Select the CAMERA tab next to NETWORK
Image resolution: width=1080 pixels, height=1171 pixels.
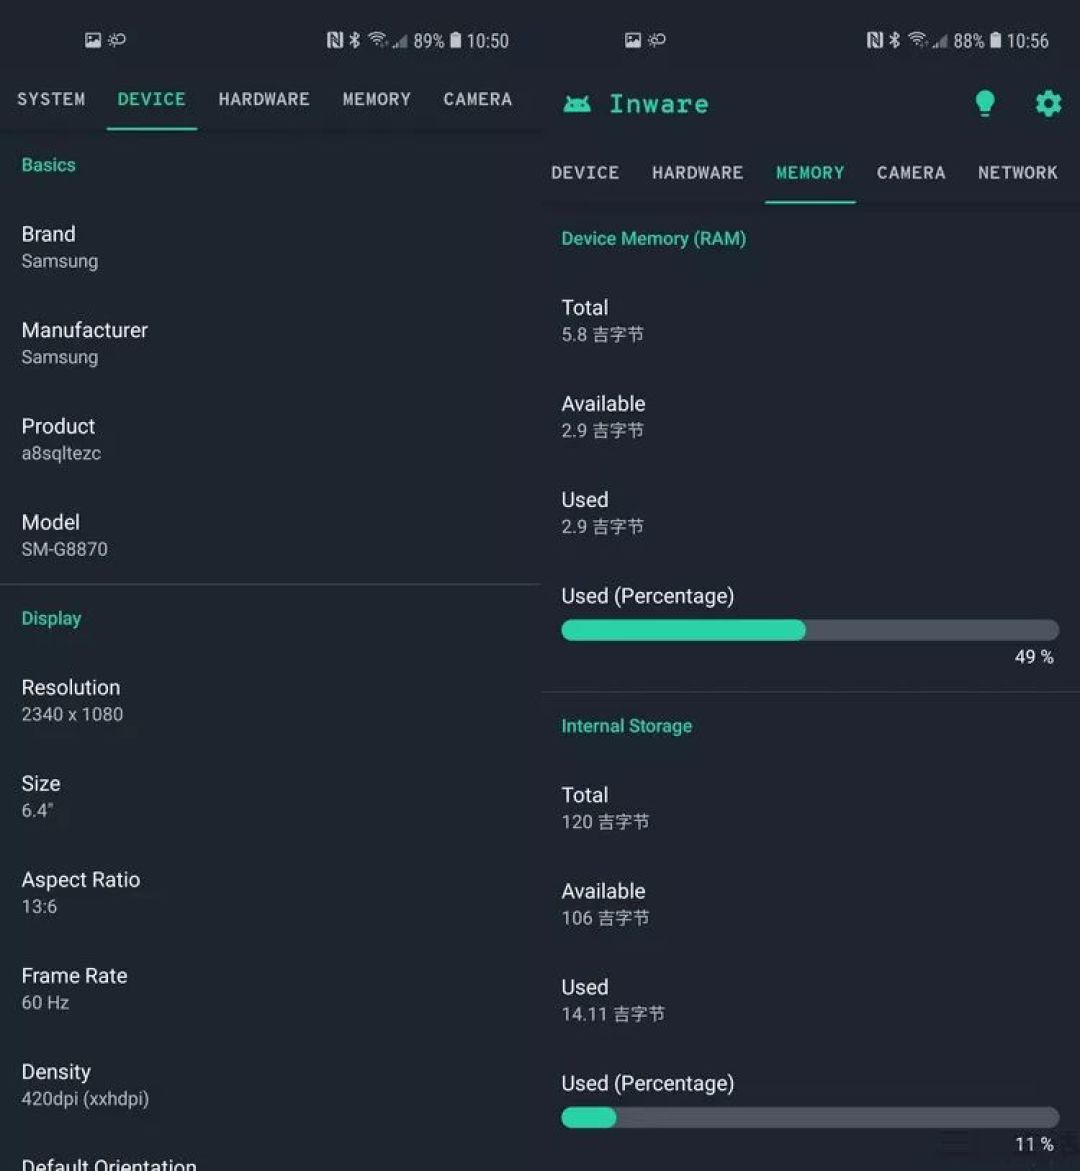910,173
